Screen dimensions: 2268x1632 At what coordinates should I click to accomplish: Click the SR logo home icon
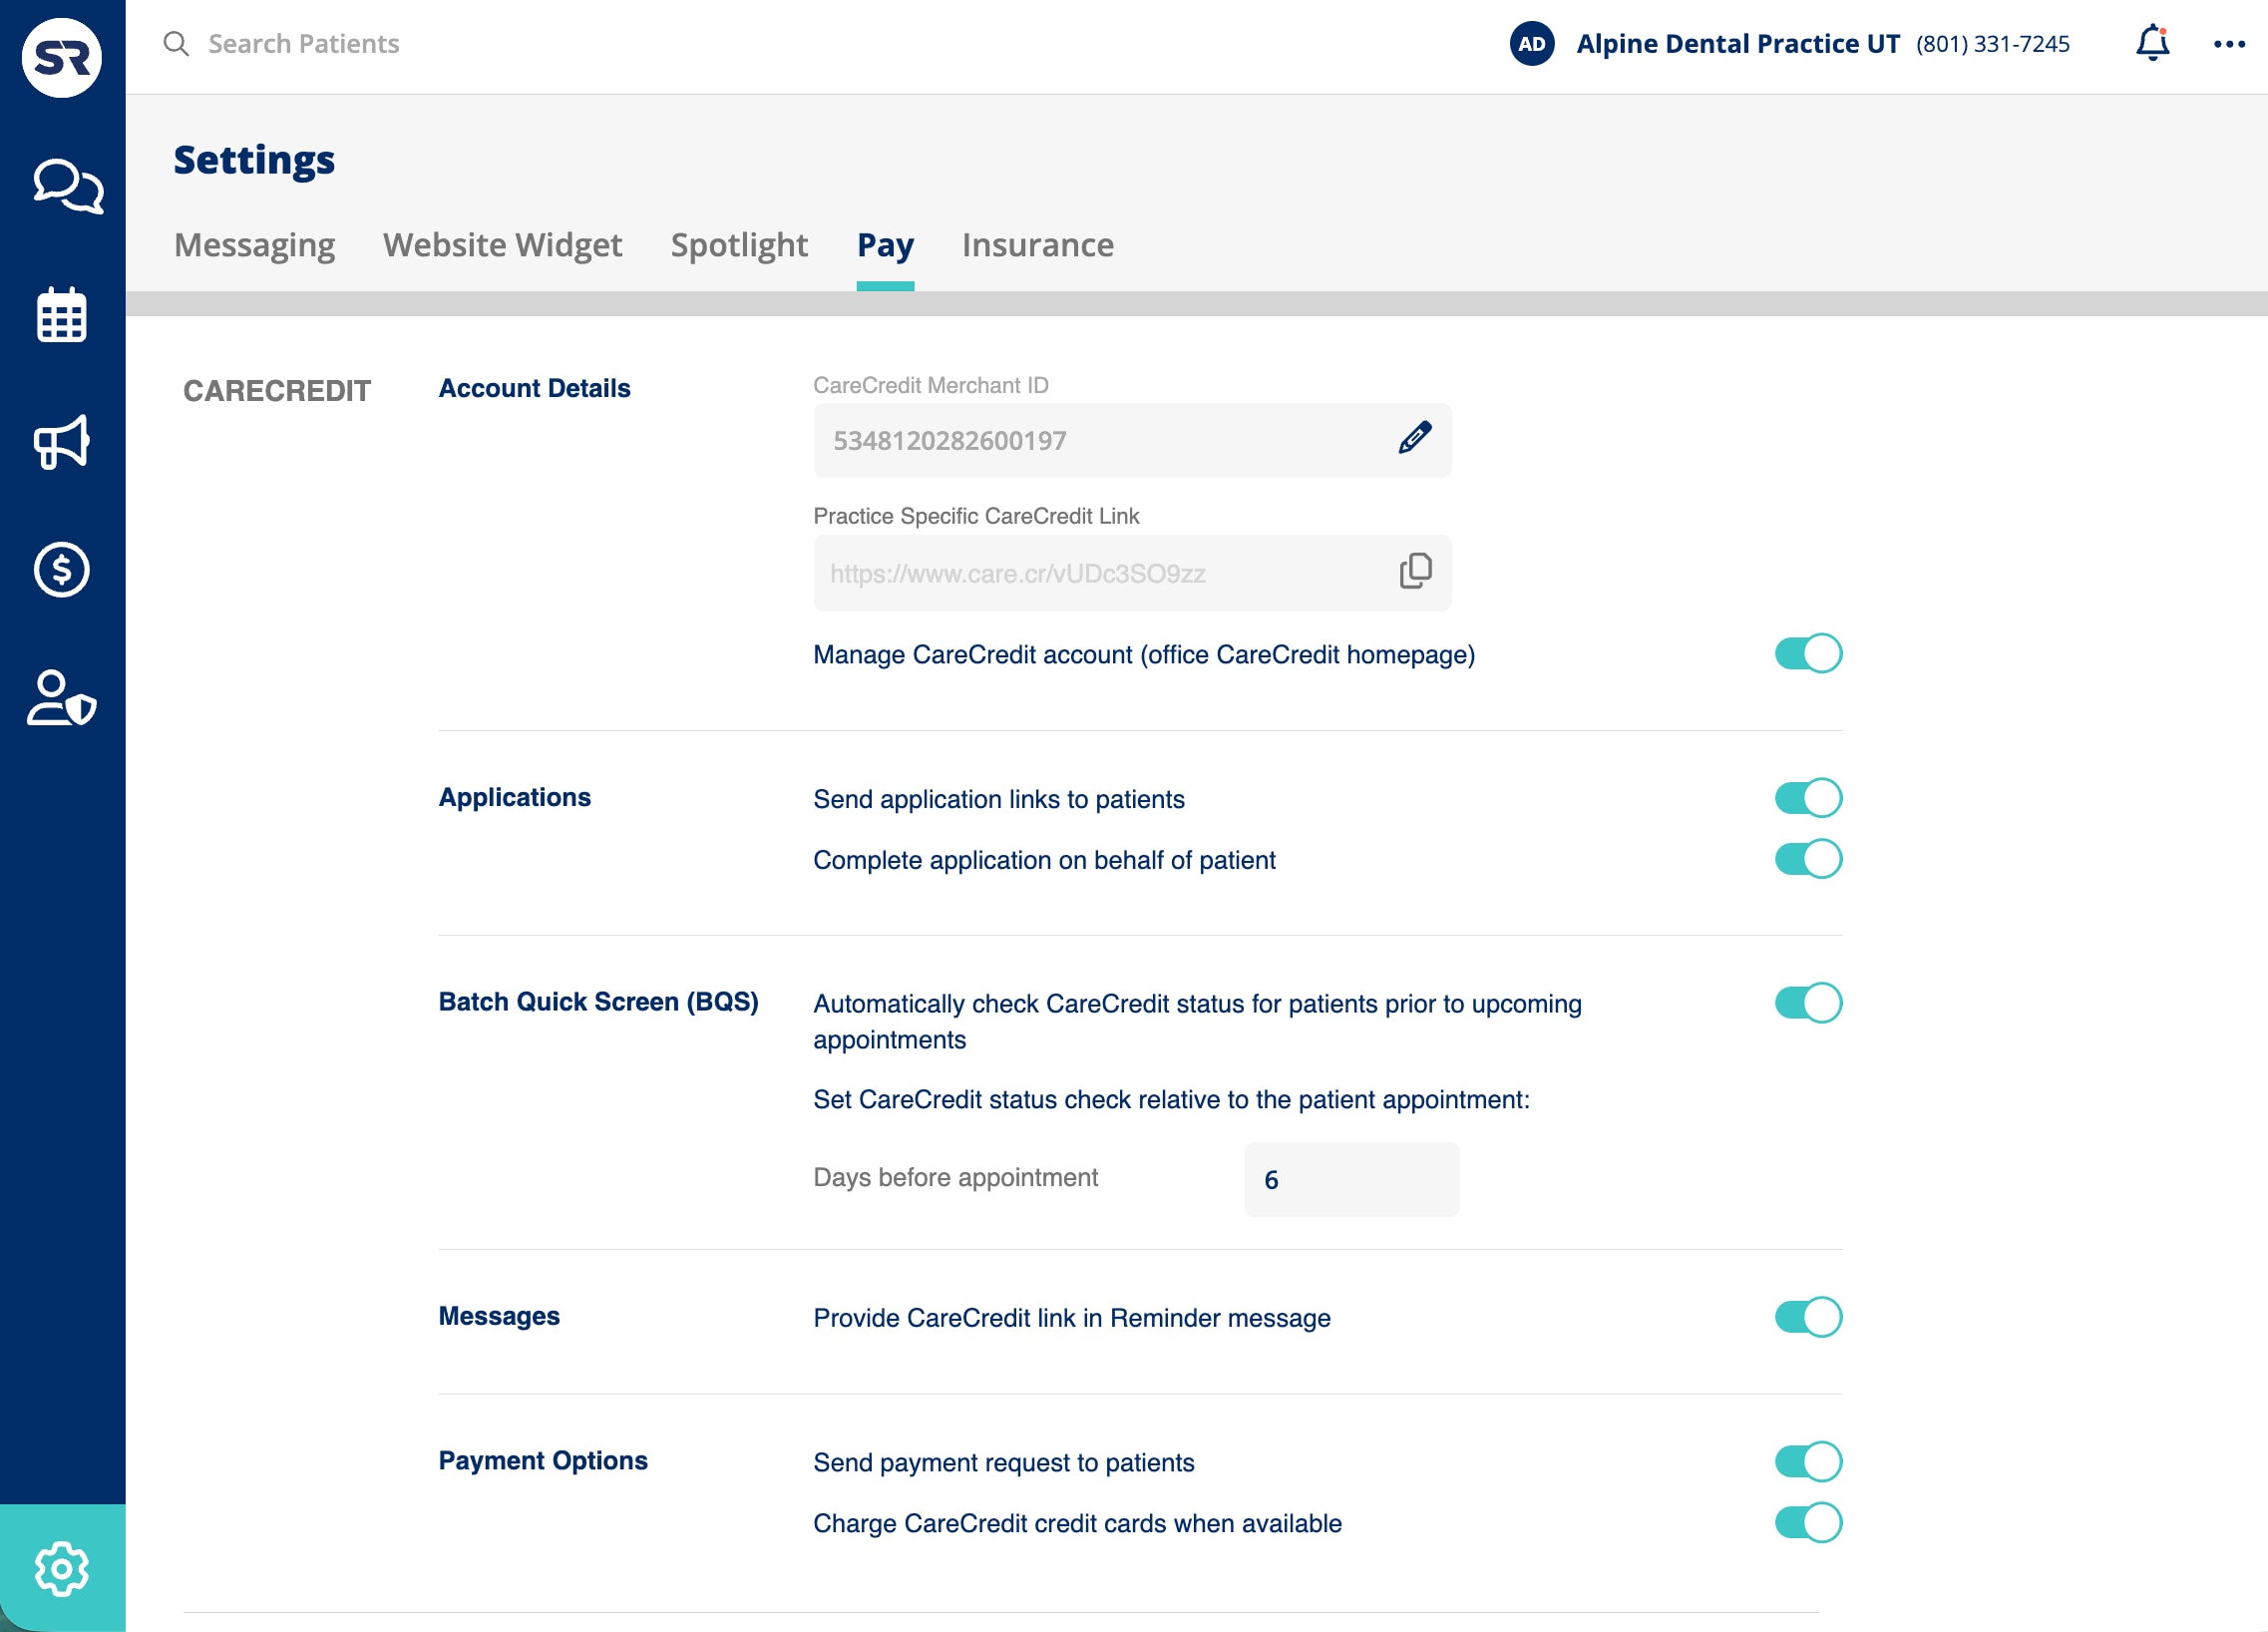point(62,58)
